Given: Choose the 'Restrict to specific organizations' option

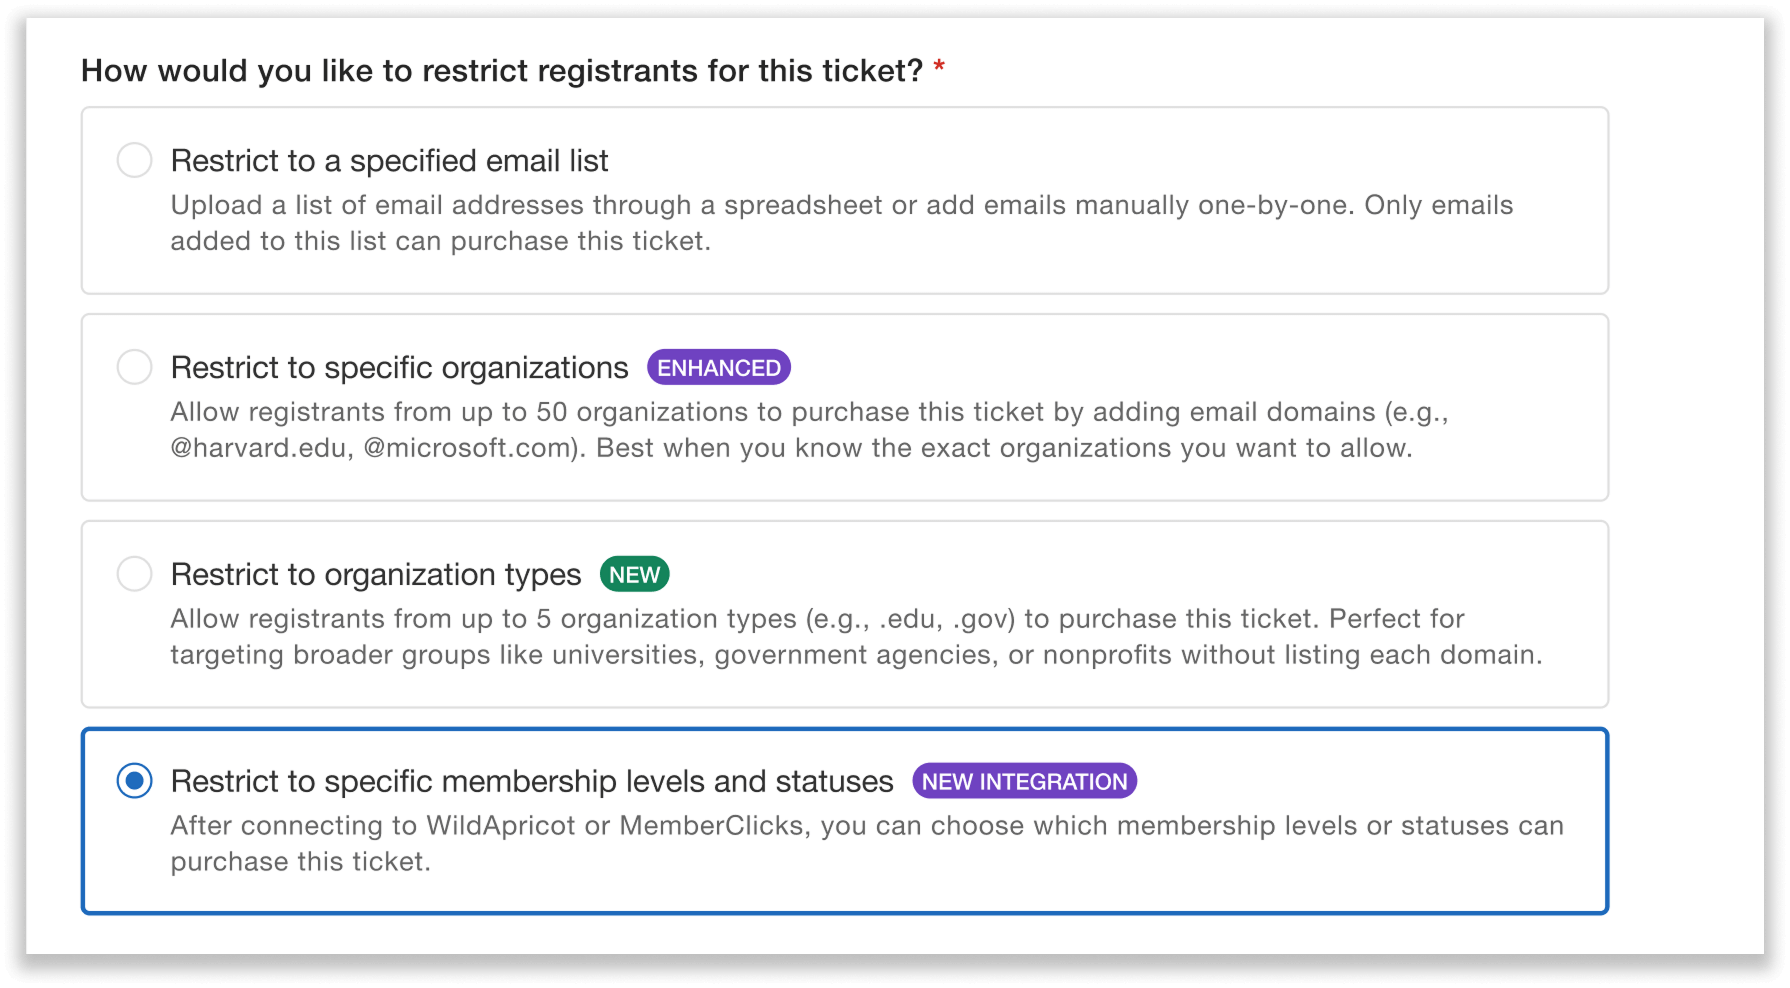Looking at the screenshot, I should [134, 367].
